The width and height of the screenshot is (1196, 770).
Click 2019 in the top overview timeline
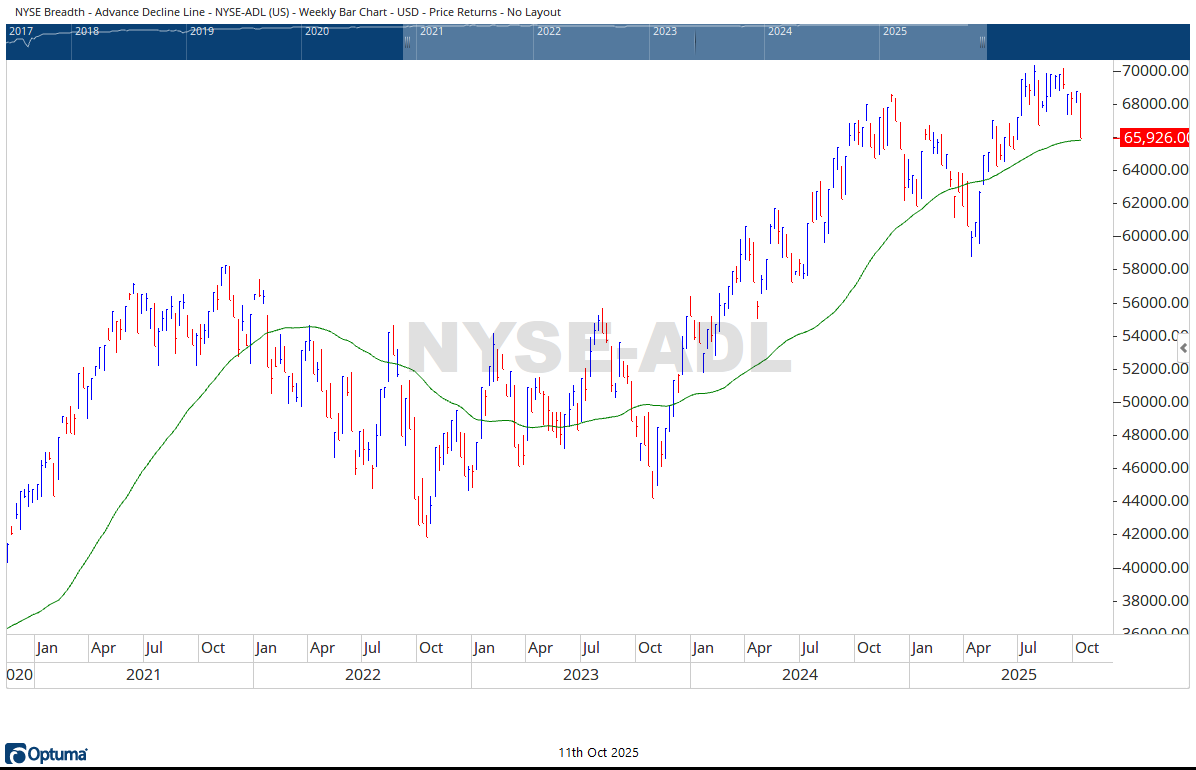click(202, 31)
